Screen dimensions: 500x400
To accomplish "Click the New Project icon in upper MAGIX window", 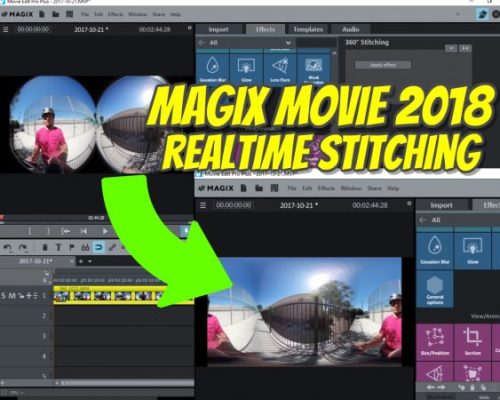I will (42, 14).
